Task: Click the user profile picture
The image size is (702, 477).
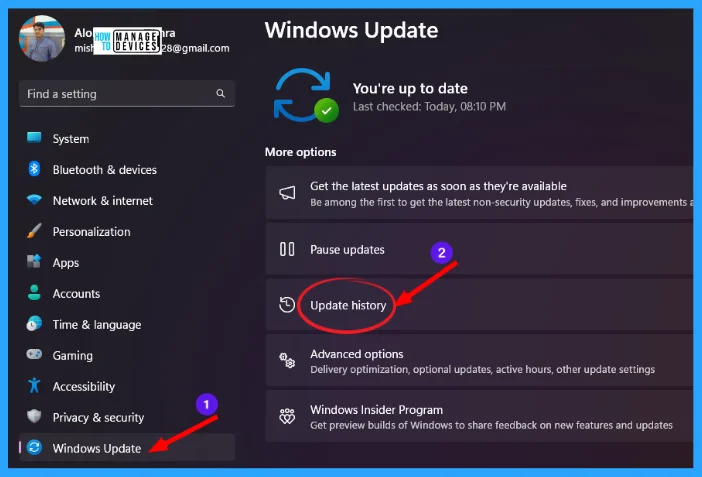Action: tap(42, 39)
